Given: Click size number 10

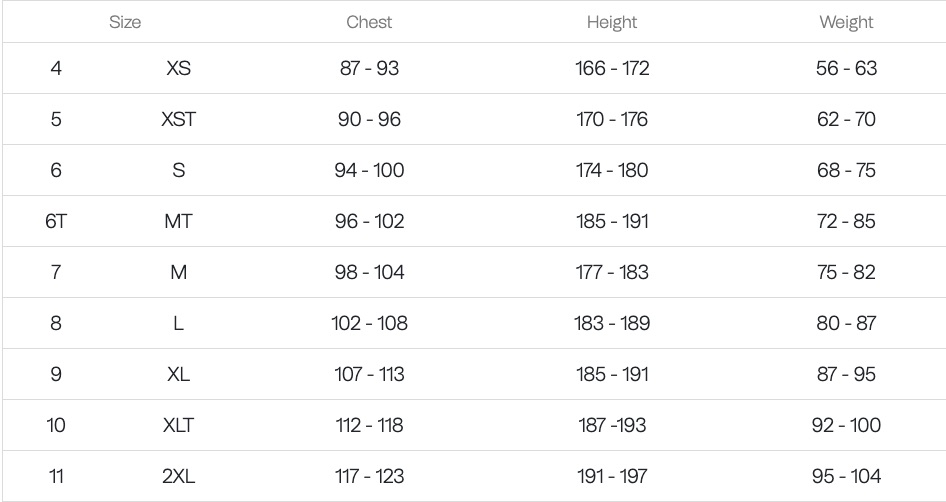Looking at the screenshot, I should point(56,425).
